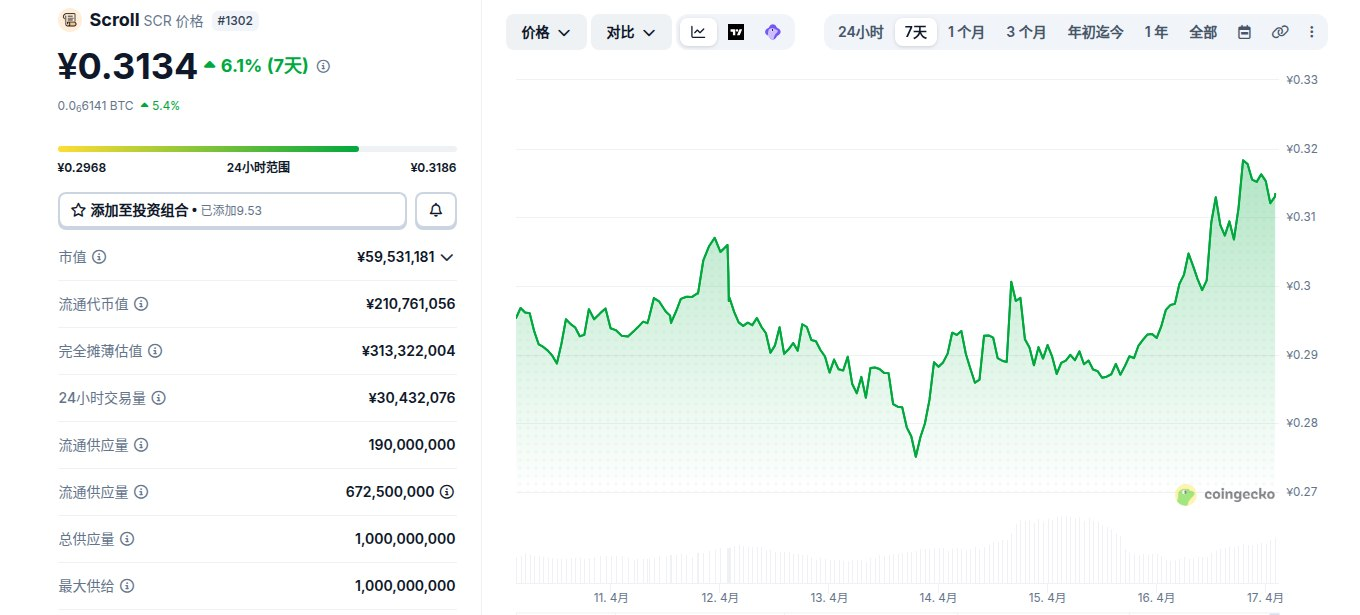
Task: Click the info icon beside 6.1% (7天)
Action: pyautogui.click(x=323, y=66)
